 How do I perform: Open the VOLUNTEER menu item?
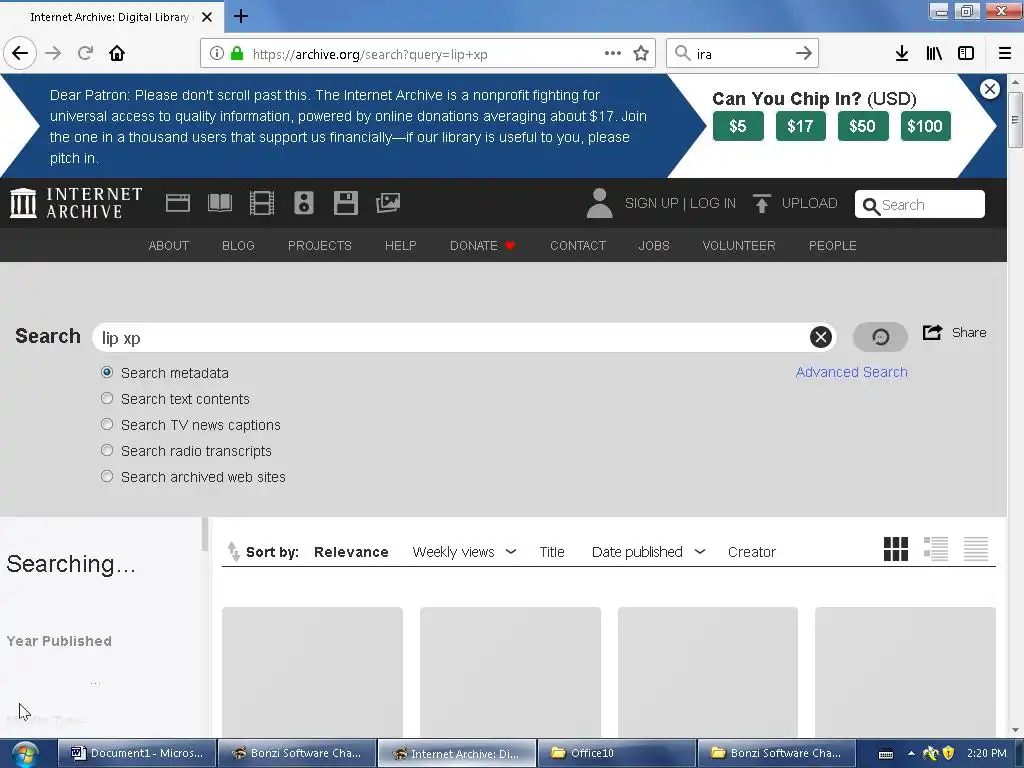click(739, 246)
